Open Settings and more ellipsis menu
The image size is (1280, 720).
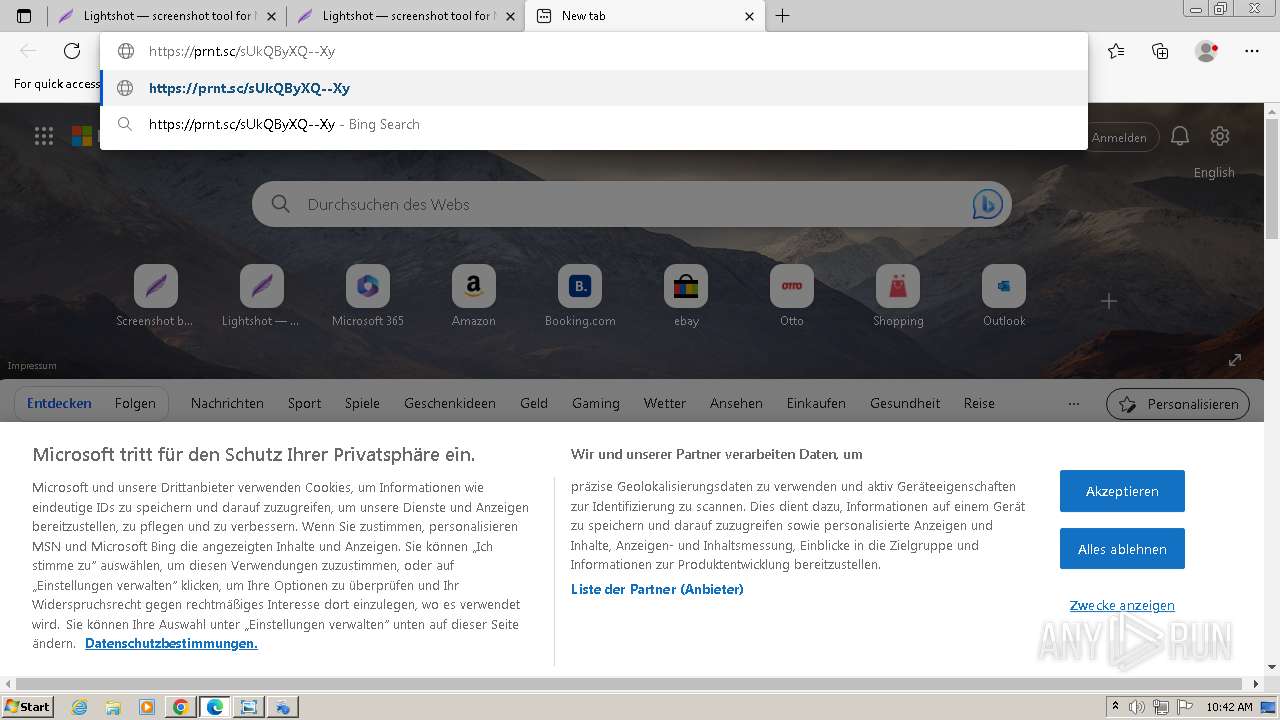pos(1252,51)
